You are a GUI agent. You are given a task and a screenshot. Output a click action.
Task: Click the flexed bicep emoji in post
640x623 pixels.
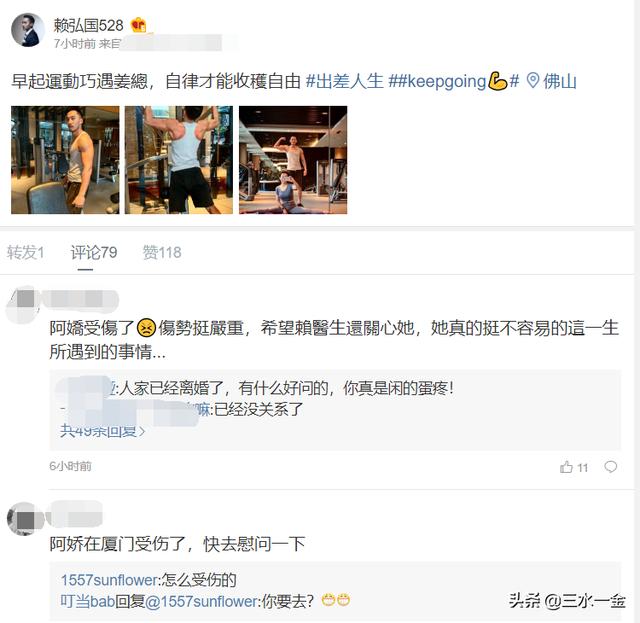(498, 81)
